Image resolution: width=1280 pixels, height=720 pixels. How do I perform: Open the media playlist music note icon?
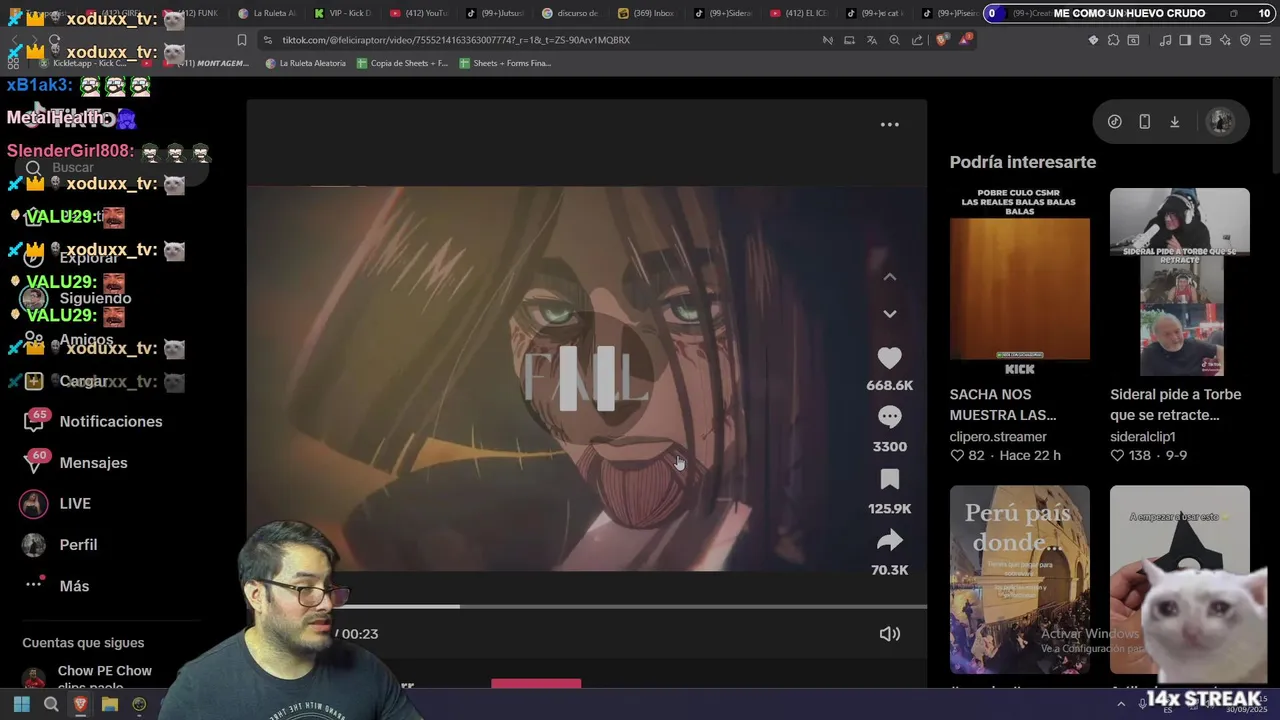[1165, 40]
